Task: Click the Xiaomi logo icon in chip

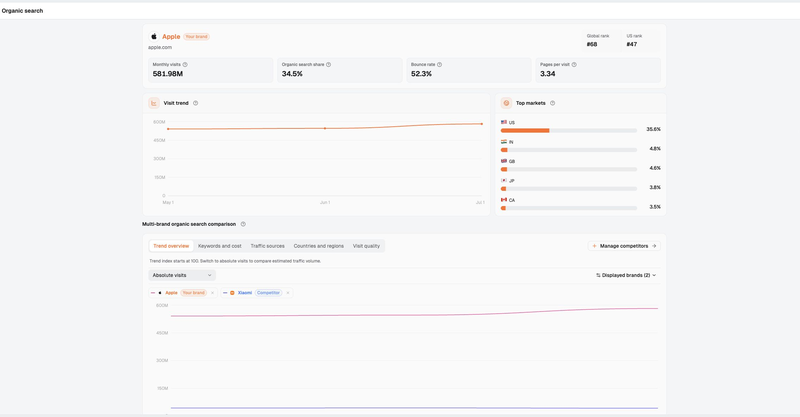Action: [x=232, y=293]
